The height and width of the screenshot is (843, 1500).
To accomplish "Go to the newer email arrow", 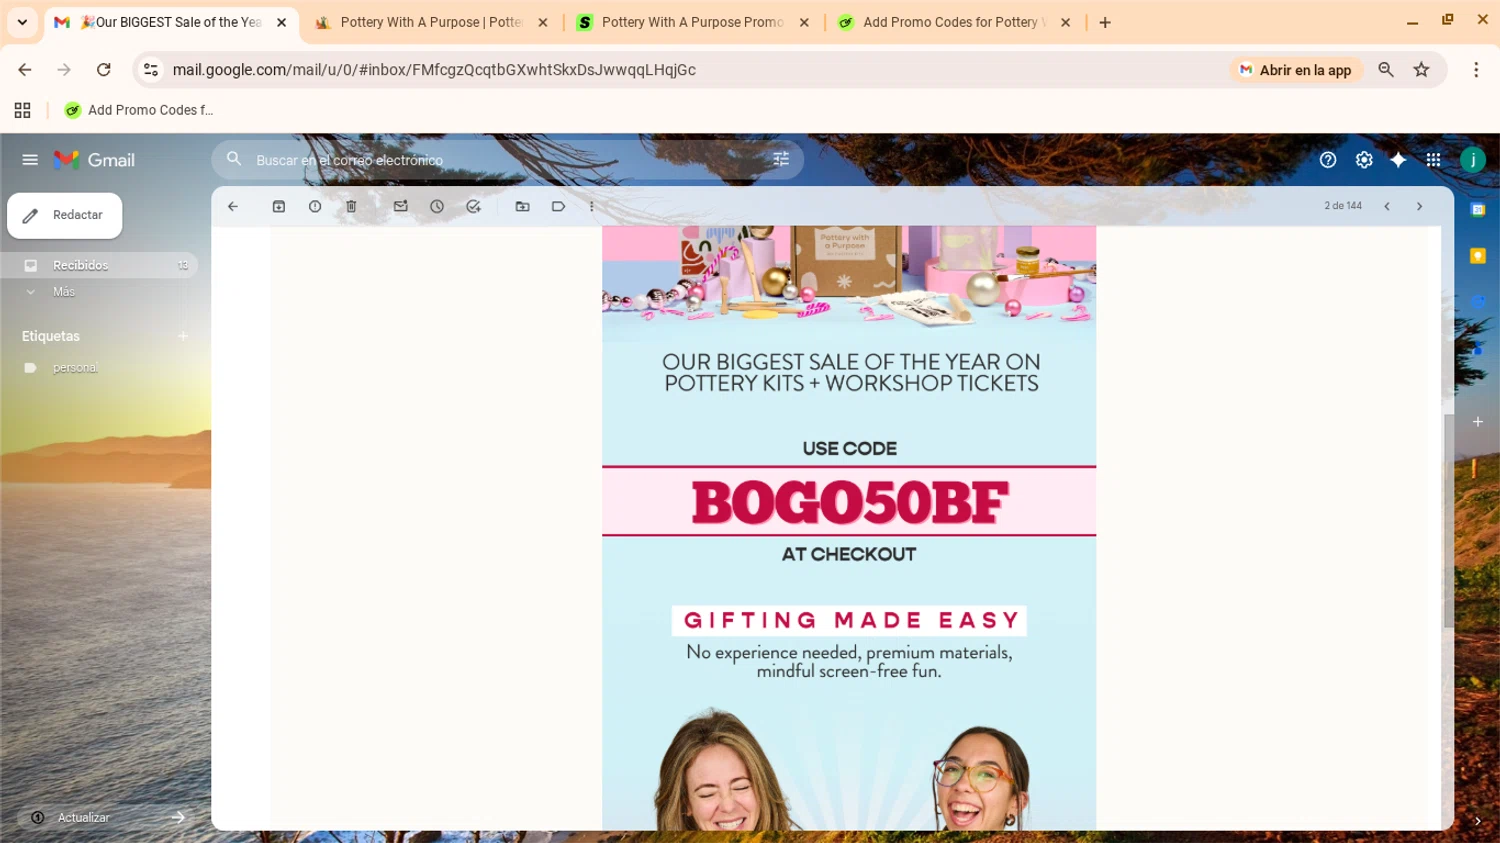I will 1387,206.
